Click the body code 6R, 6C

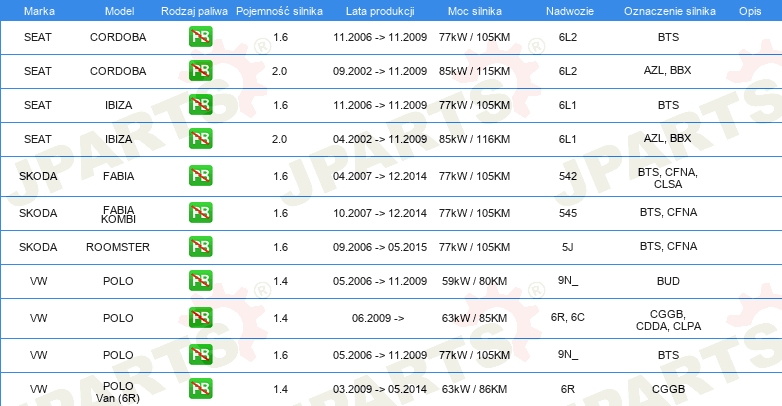pyautogui.click(x=568, y=317)
